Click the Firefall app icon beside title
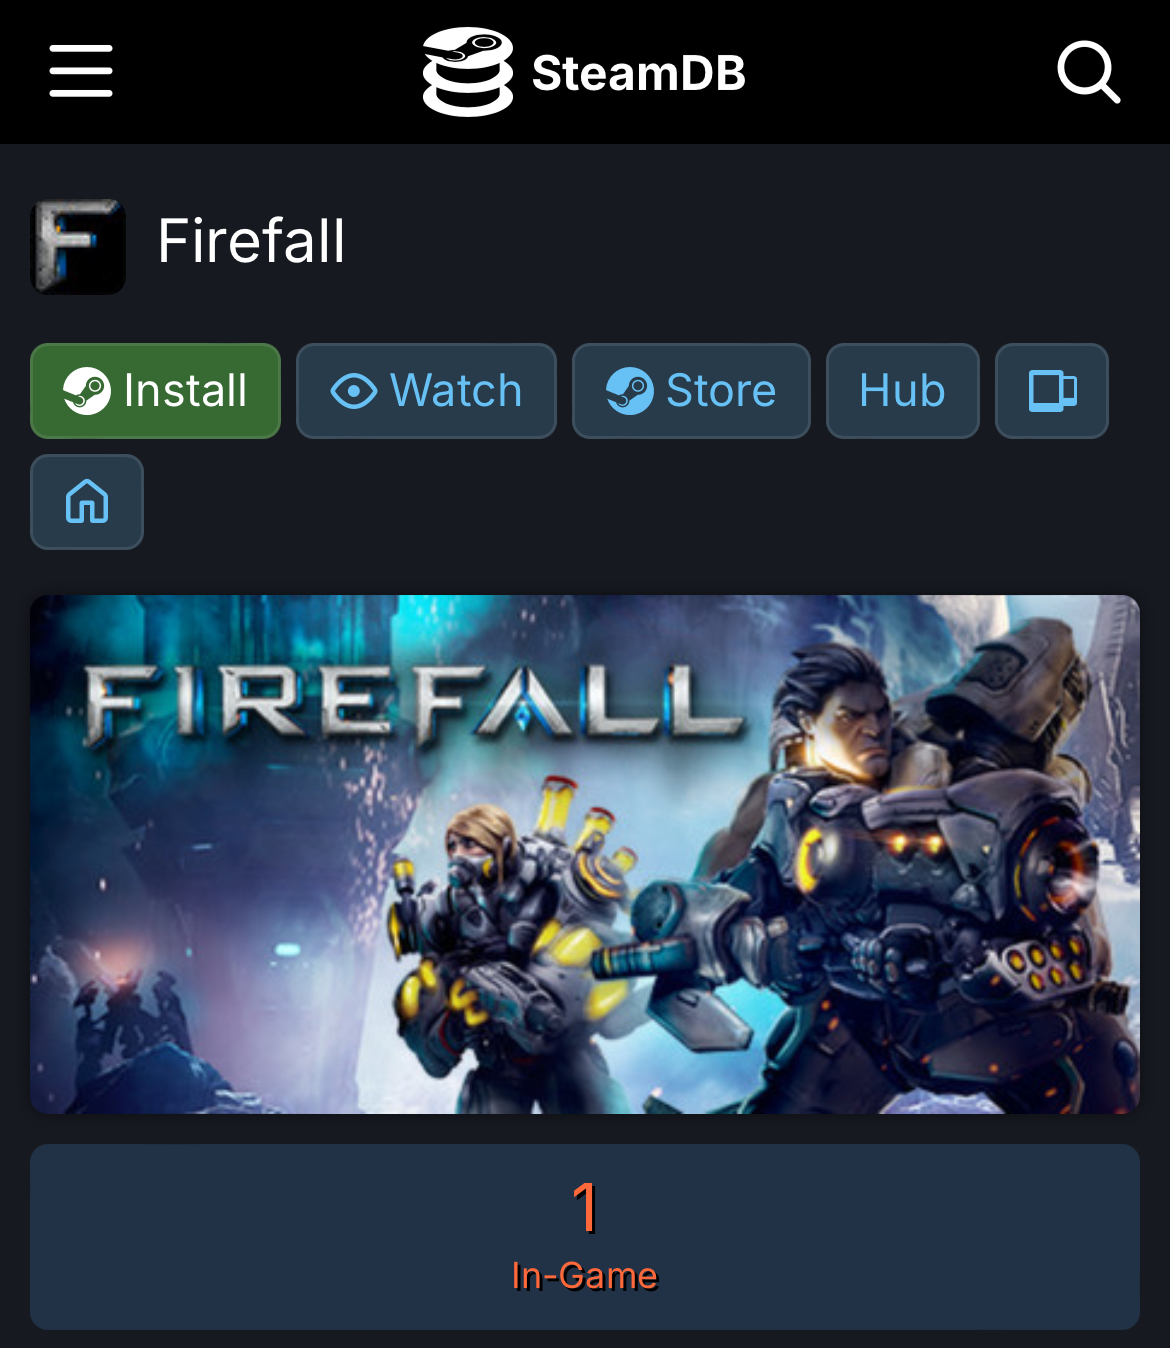Image resolution: width=1170 pixels, height=1348 pixels. [79, 246]
